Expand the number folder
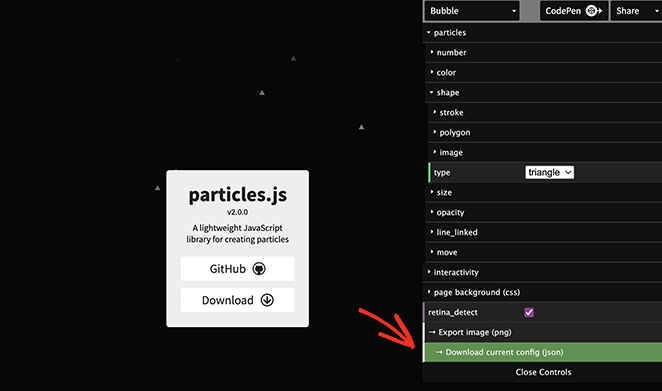The height and width of the screenshot is (391, 662). pos(543,52)
